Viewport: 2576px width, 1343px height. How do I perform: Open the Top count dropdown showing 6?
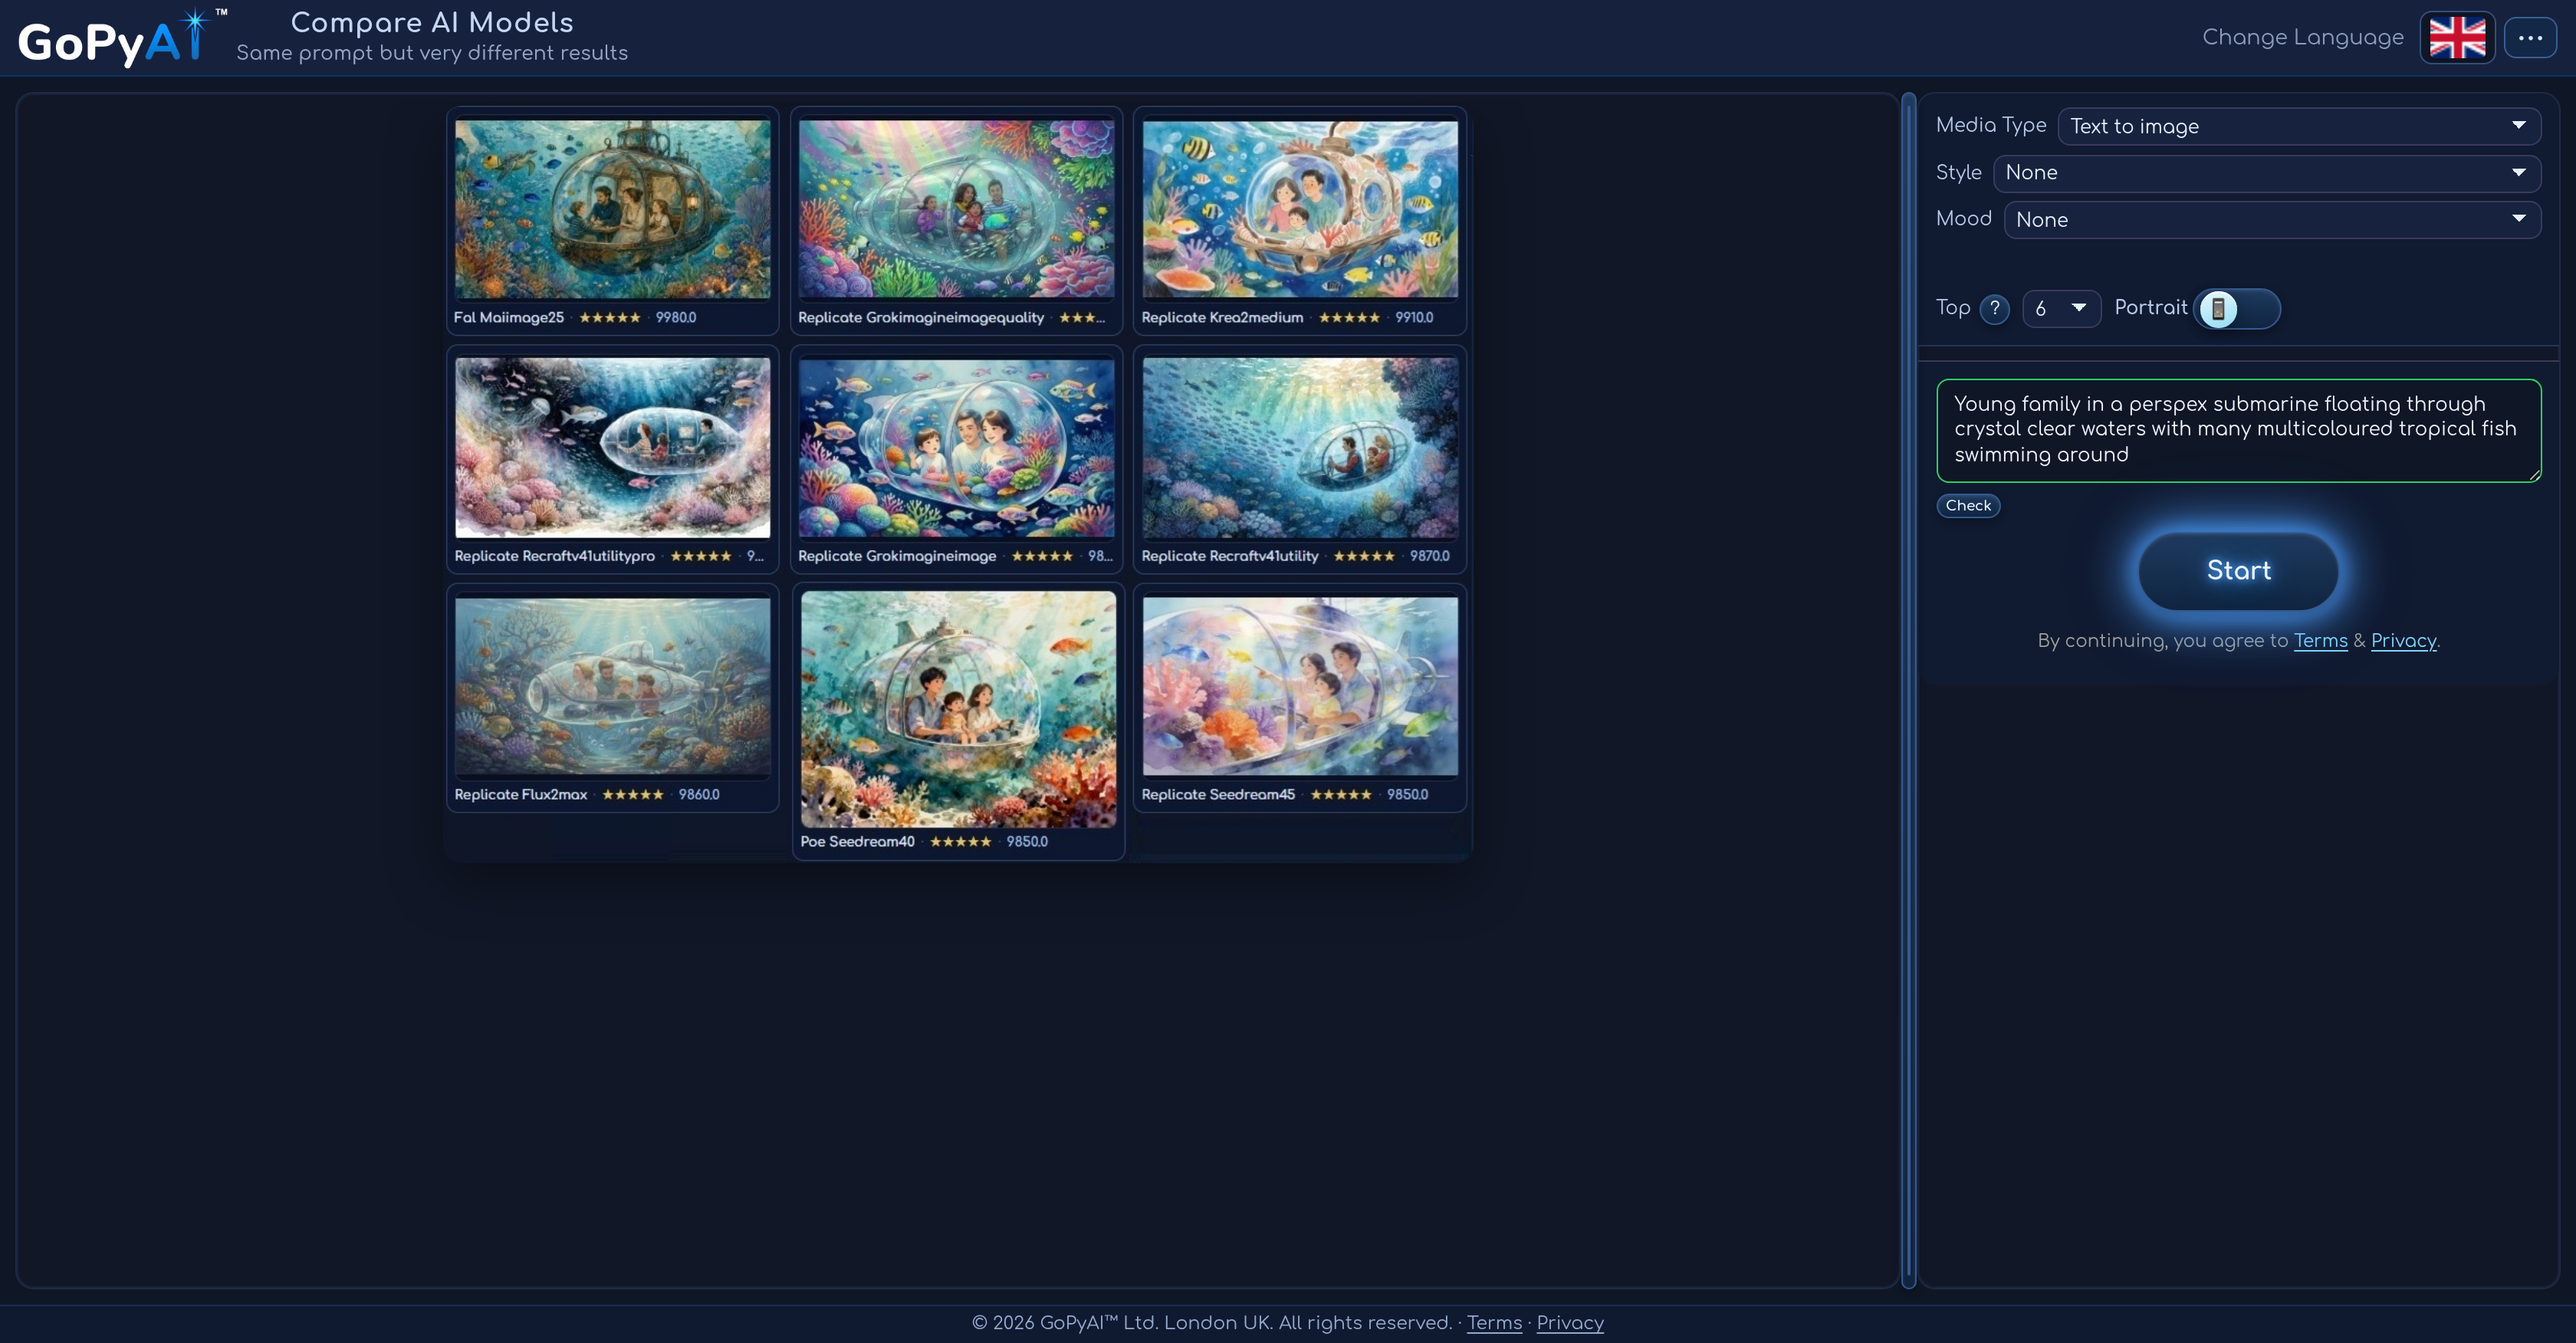click(x=2061, y=309)
